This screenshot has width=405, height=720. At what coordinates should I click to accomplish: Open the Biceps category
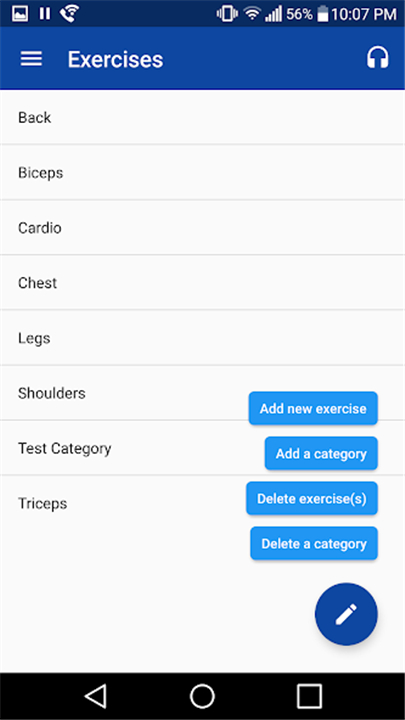click(x=202, y=173)
